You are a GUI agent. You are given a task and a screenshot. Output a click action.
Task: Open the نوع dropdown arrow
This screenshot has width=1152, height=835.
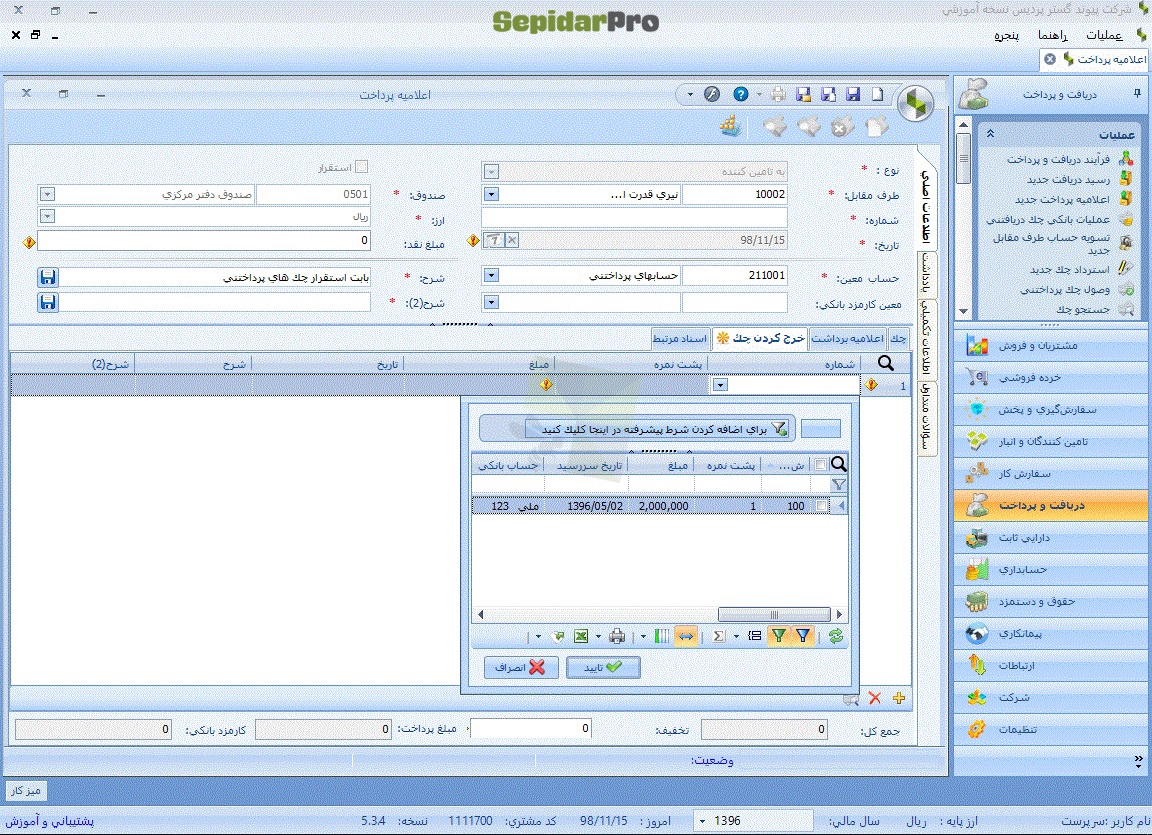click(x=491, y=171)
